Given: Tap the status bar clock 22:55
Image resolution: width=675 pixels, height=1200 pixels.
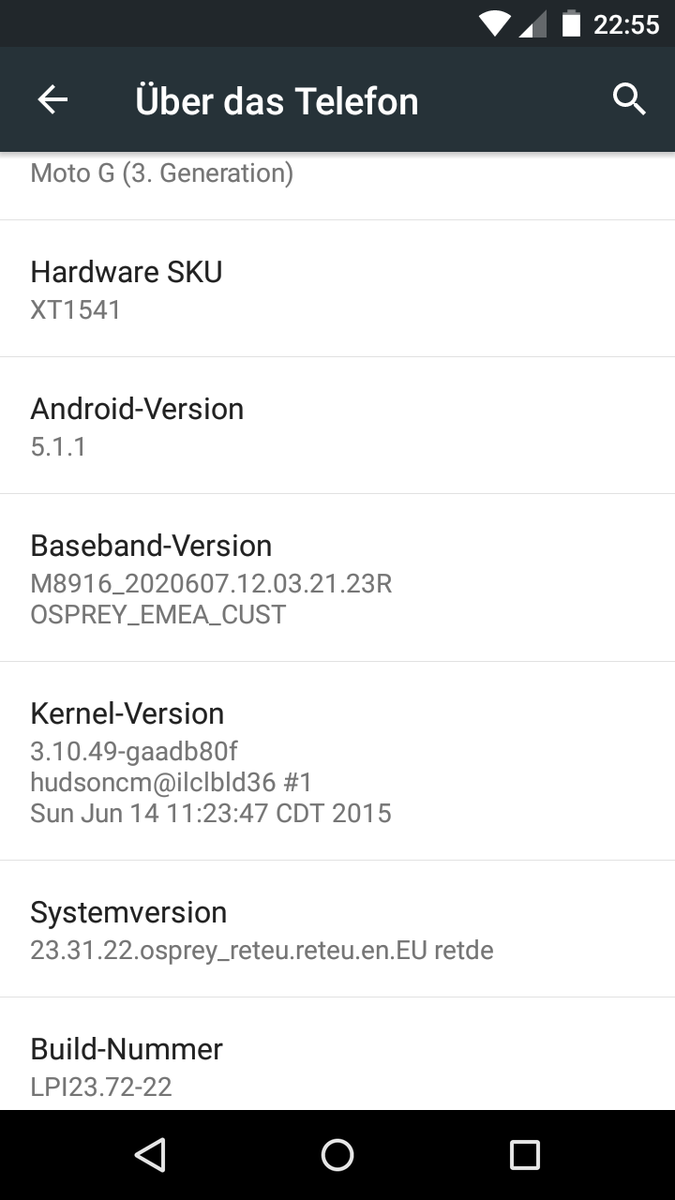Looking at the screenshot, I should tap(626, 24).
